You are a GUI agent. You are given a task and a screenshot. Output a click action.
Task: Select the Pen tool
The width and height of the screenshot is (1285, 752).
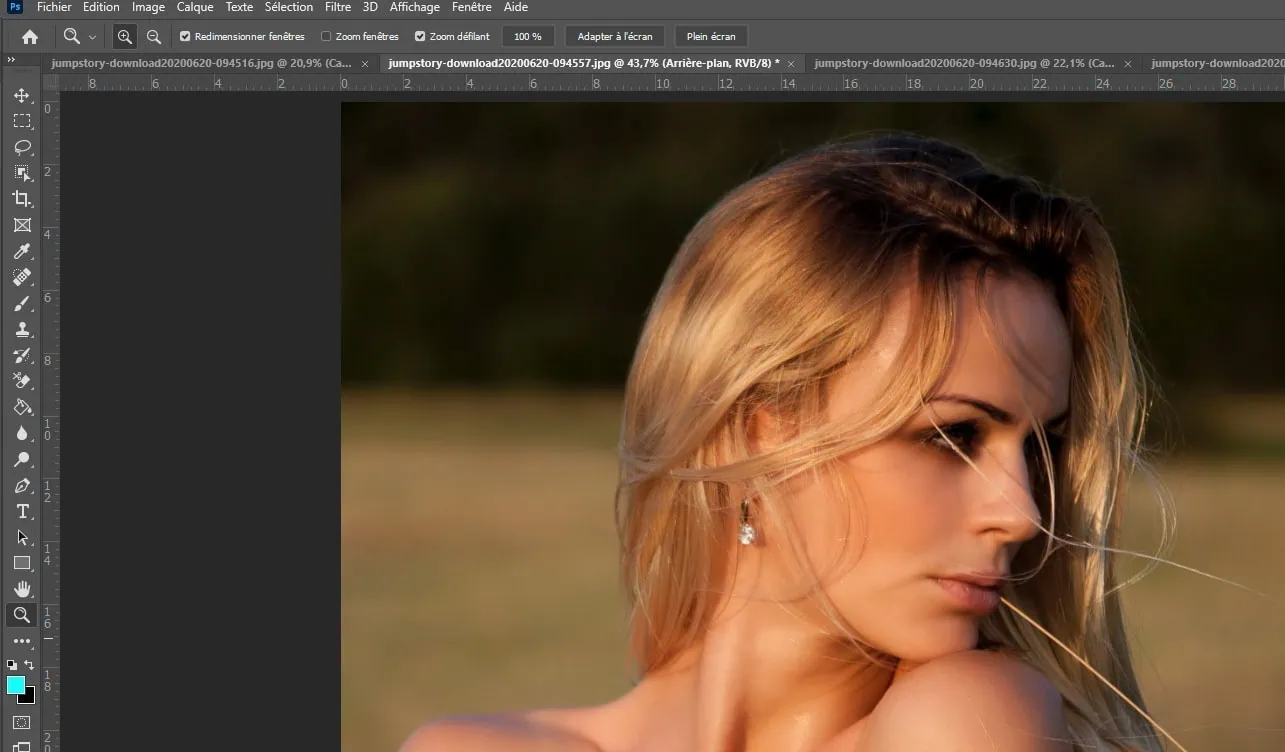(x=22, y=486)
